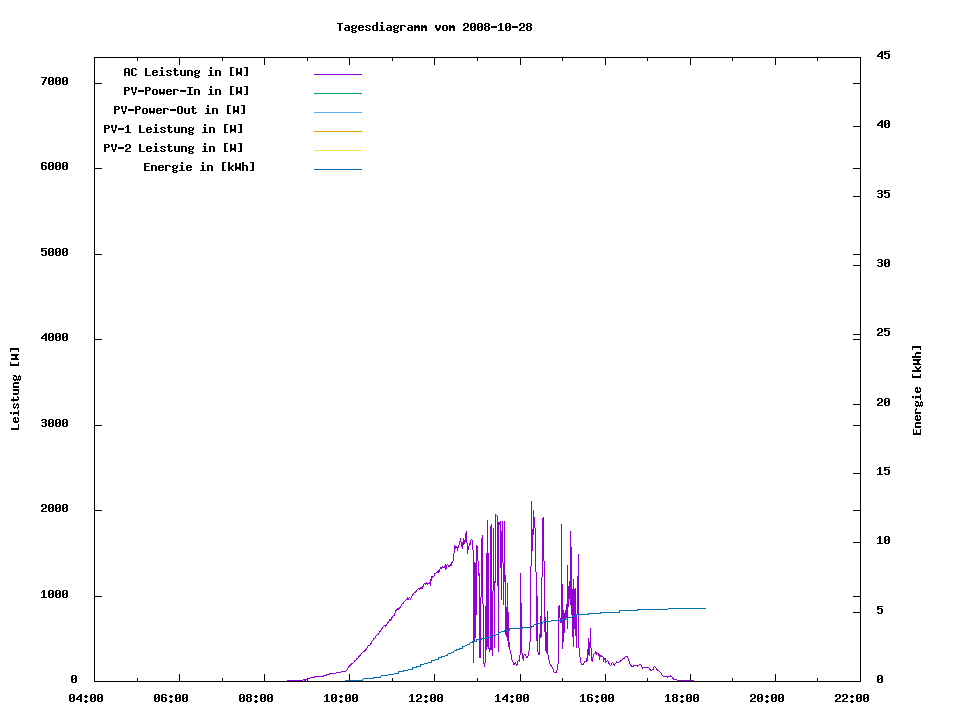Click the 25 value on the energy axis

tap(883, 332)
